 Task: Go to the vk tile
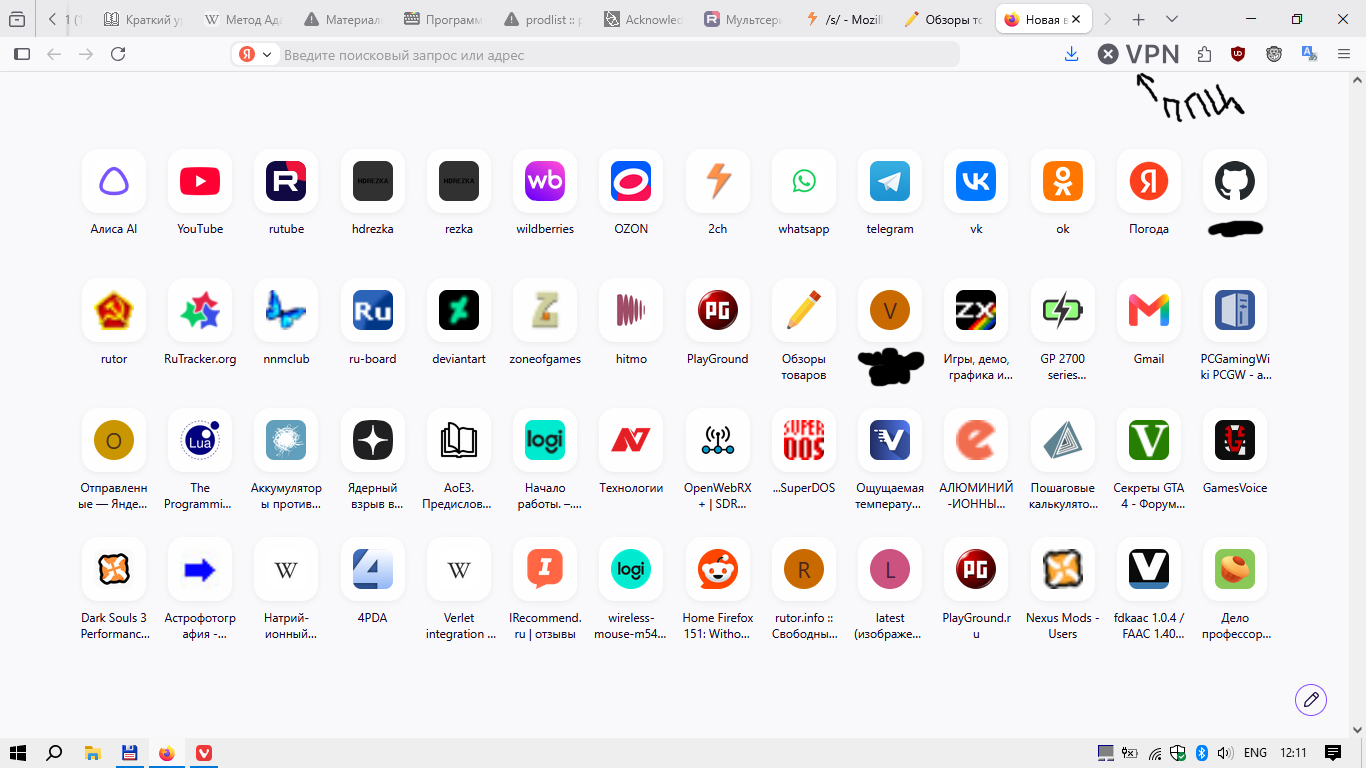(976, 181)
